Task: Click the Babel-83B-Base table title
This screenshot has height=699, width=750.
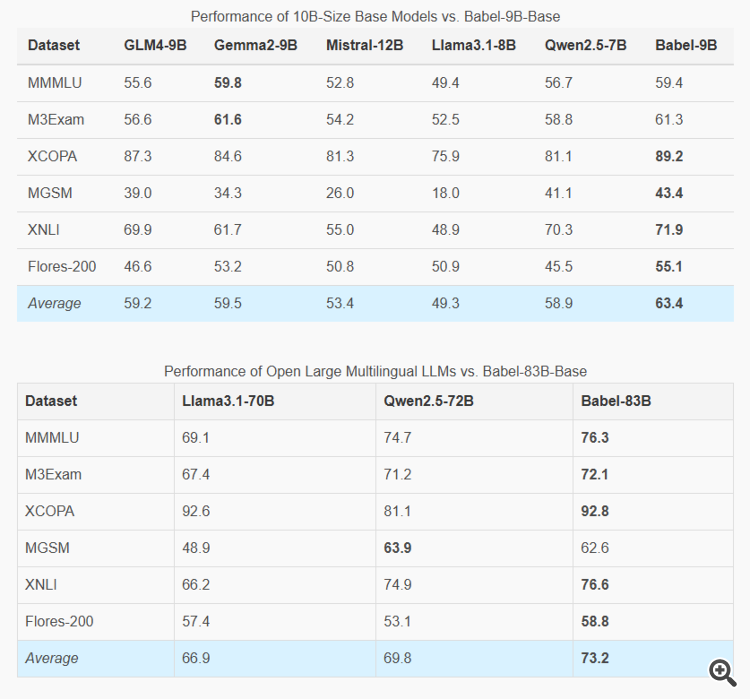Action: tap(375, 371)
